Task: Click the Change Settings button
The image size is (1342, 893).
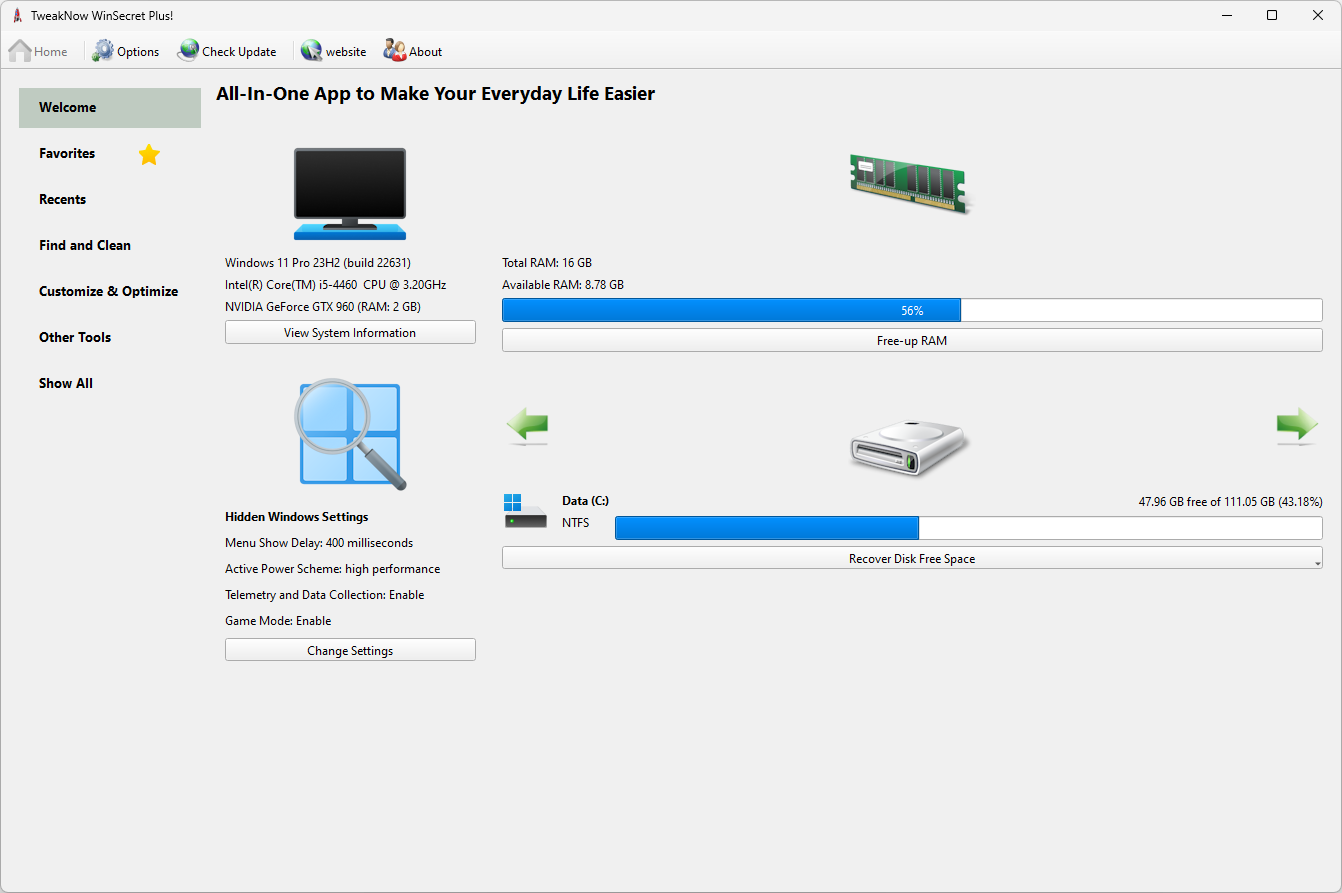Action: pyautogui.click(x=350, y=651)
